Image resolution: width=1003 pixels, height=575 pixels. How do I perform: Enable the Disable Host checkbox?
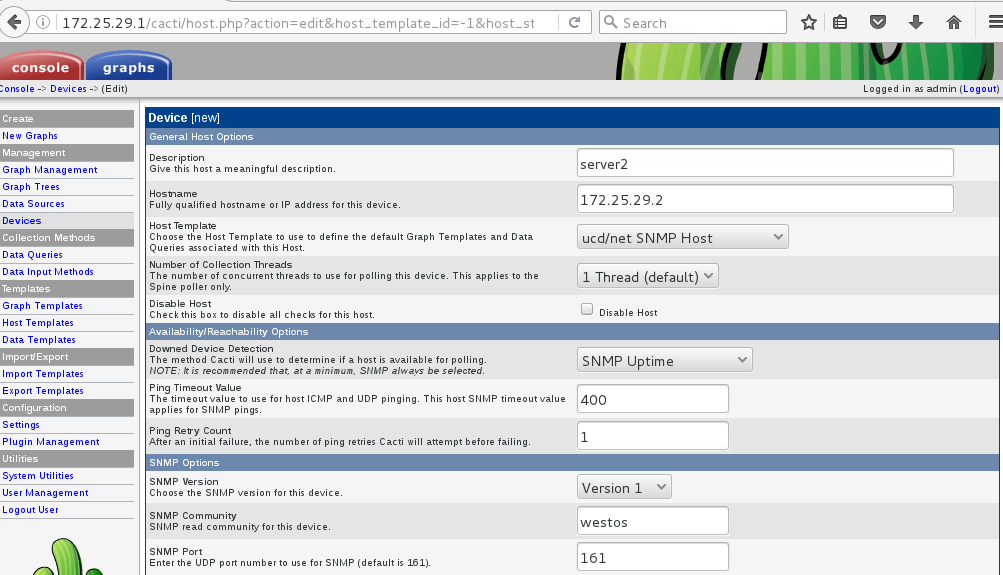click(x=587, y=310)
